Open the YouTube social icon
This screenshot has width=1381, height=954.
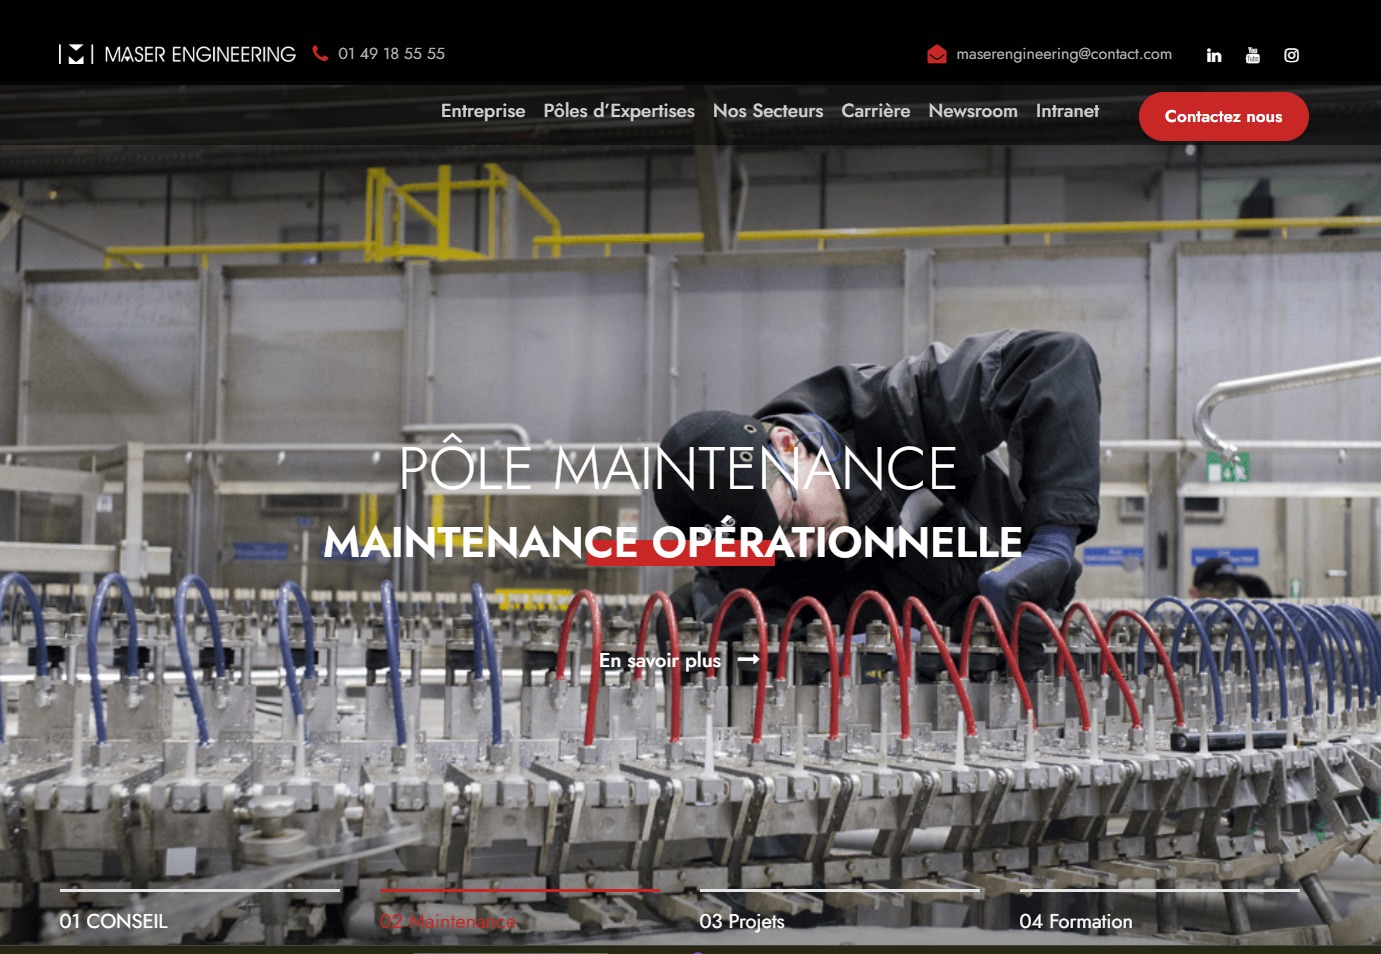point(1253,55)
